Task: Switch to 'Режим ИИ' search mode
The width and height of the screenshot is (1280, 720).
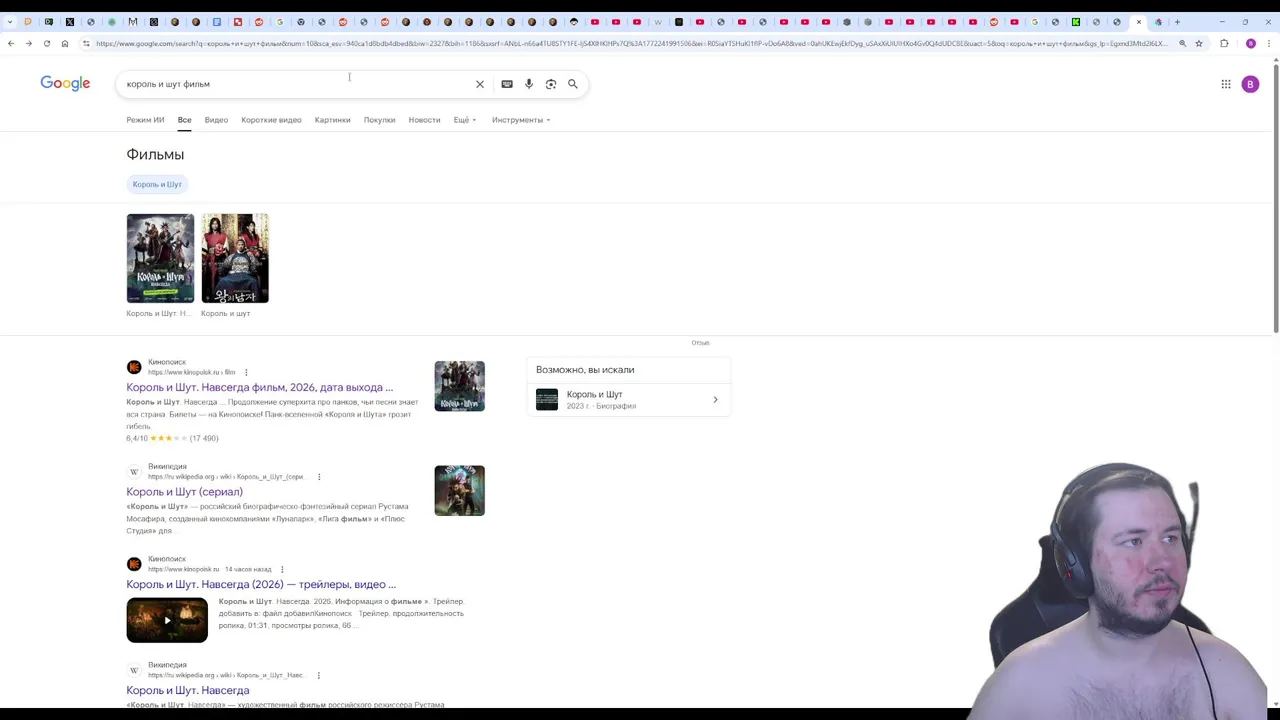Action: coord(145,120)
